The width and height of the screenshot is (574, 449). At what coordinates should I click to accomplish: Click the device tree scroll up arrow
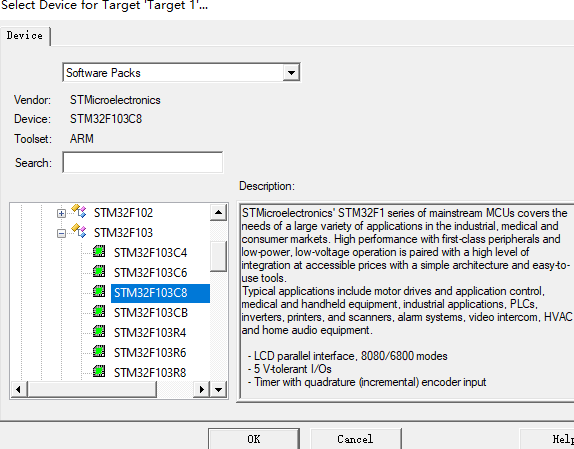coord(219,212)
